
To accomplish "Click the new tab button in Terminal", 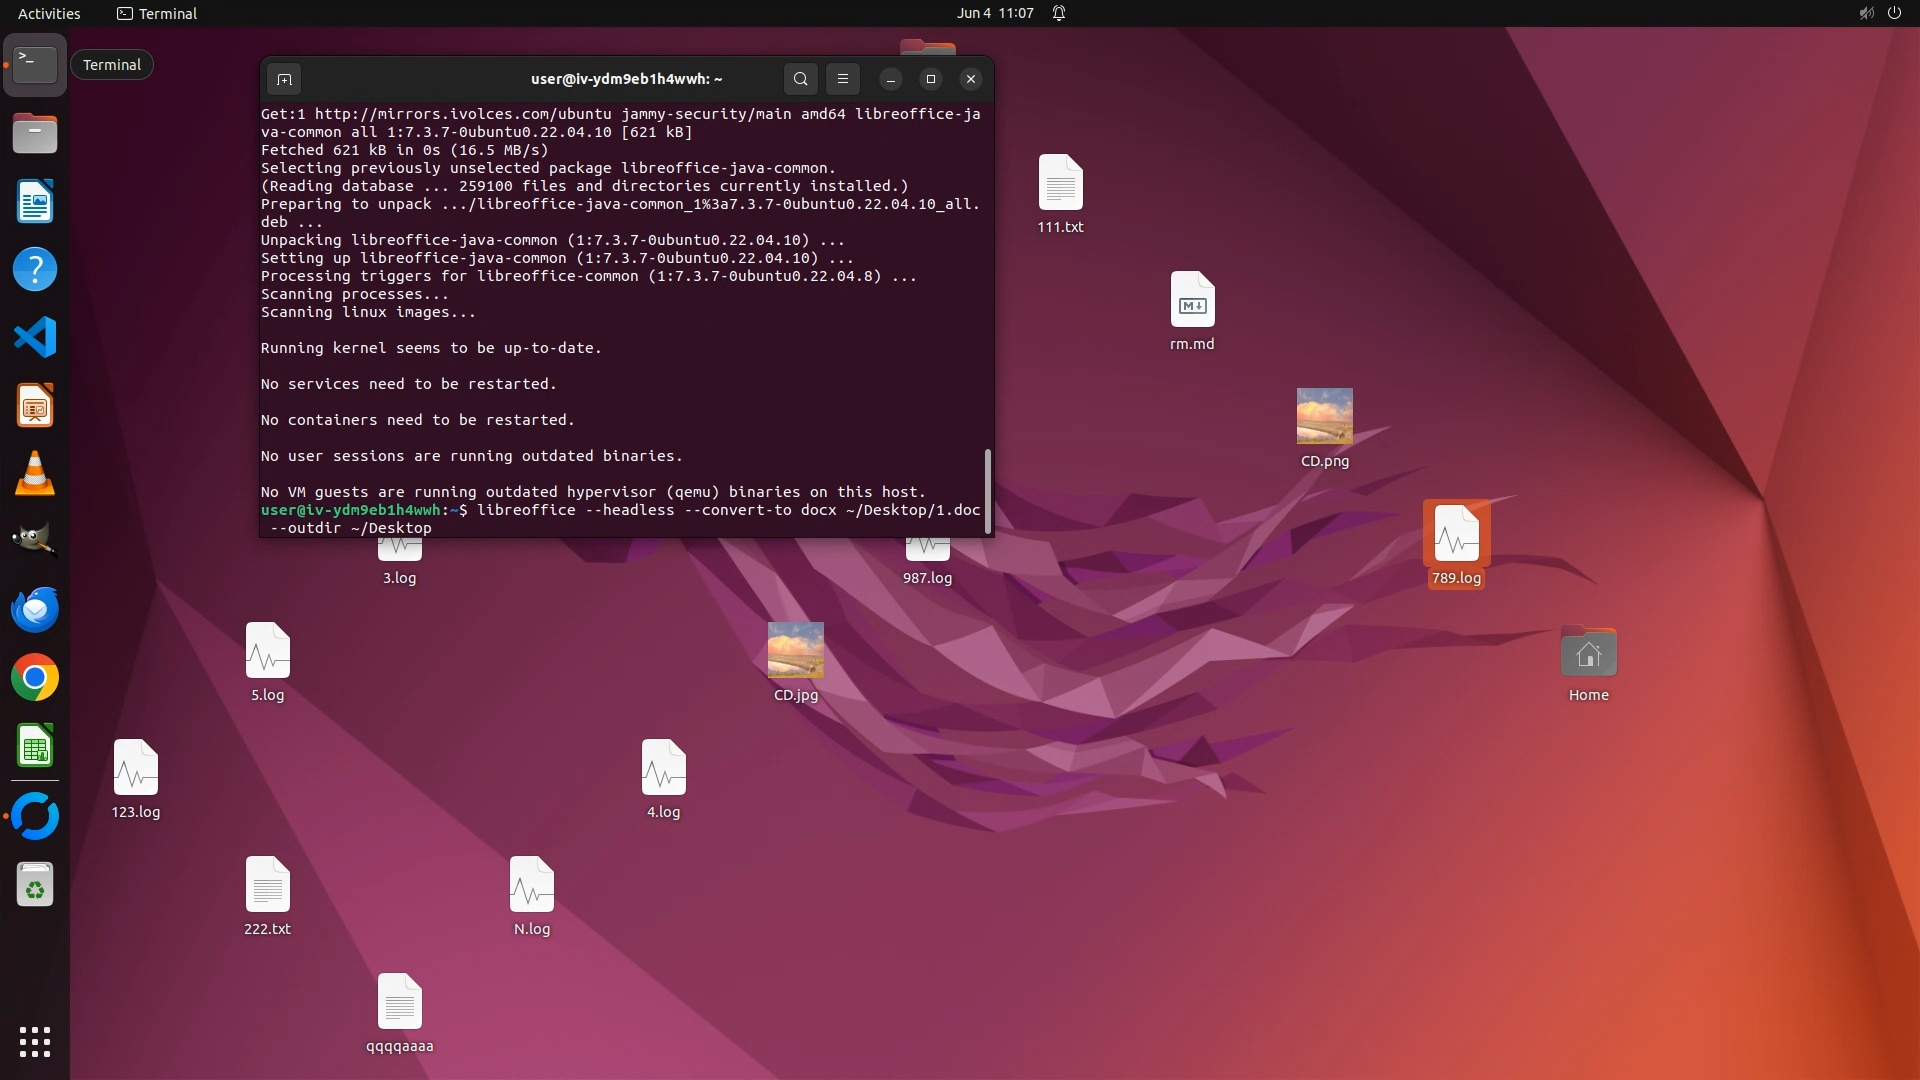I will pyautogui.click(x=284, y=79).
